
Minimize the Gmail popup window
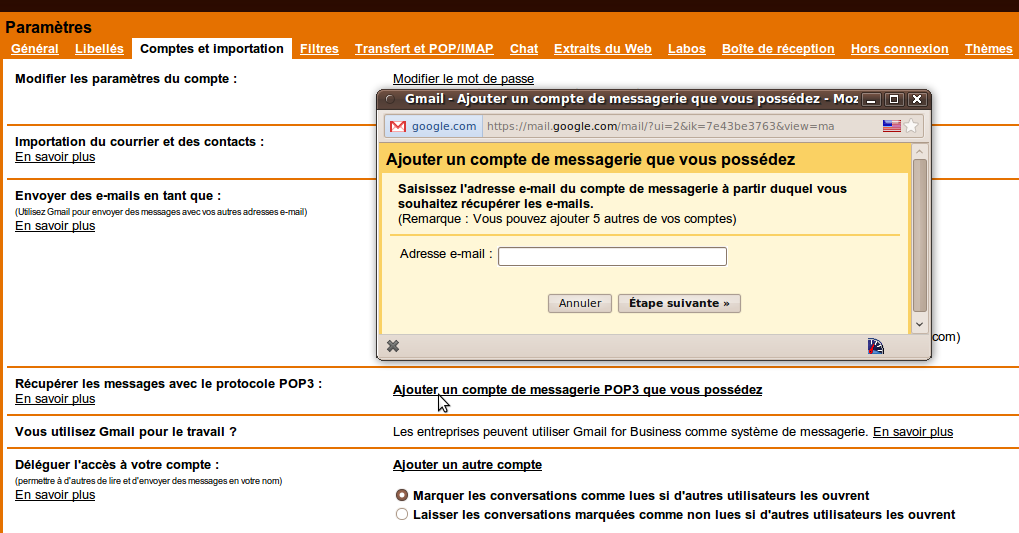pyautogui.click(x=872, y=99)
